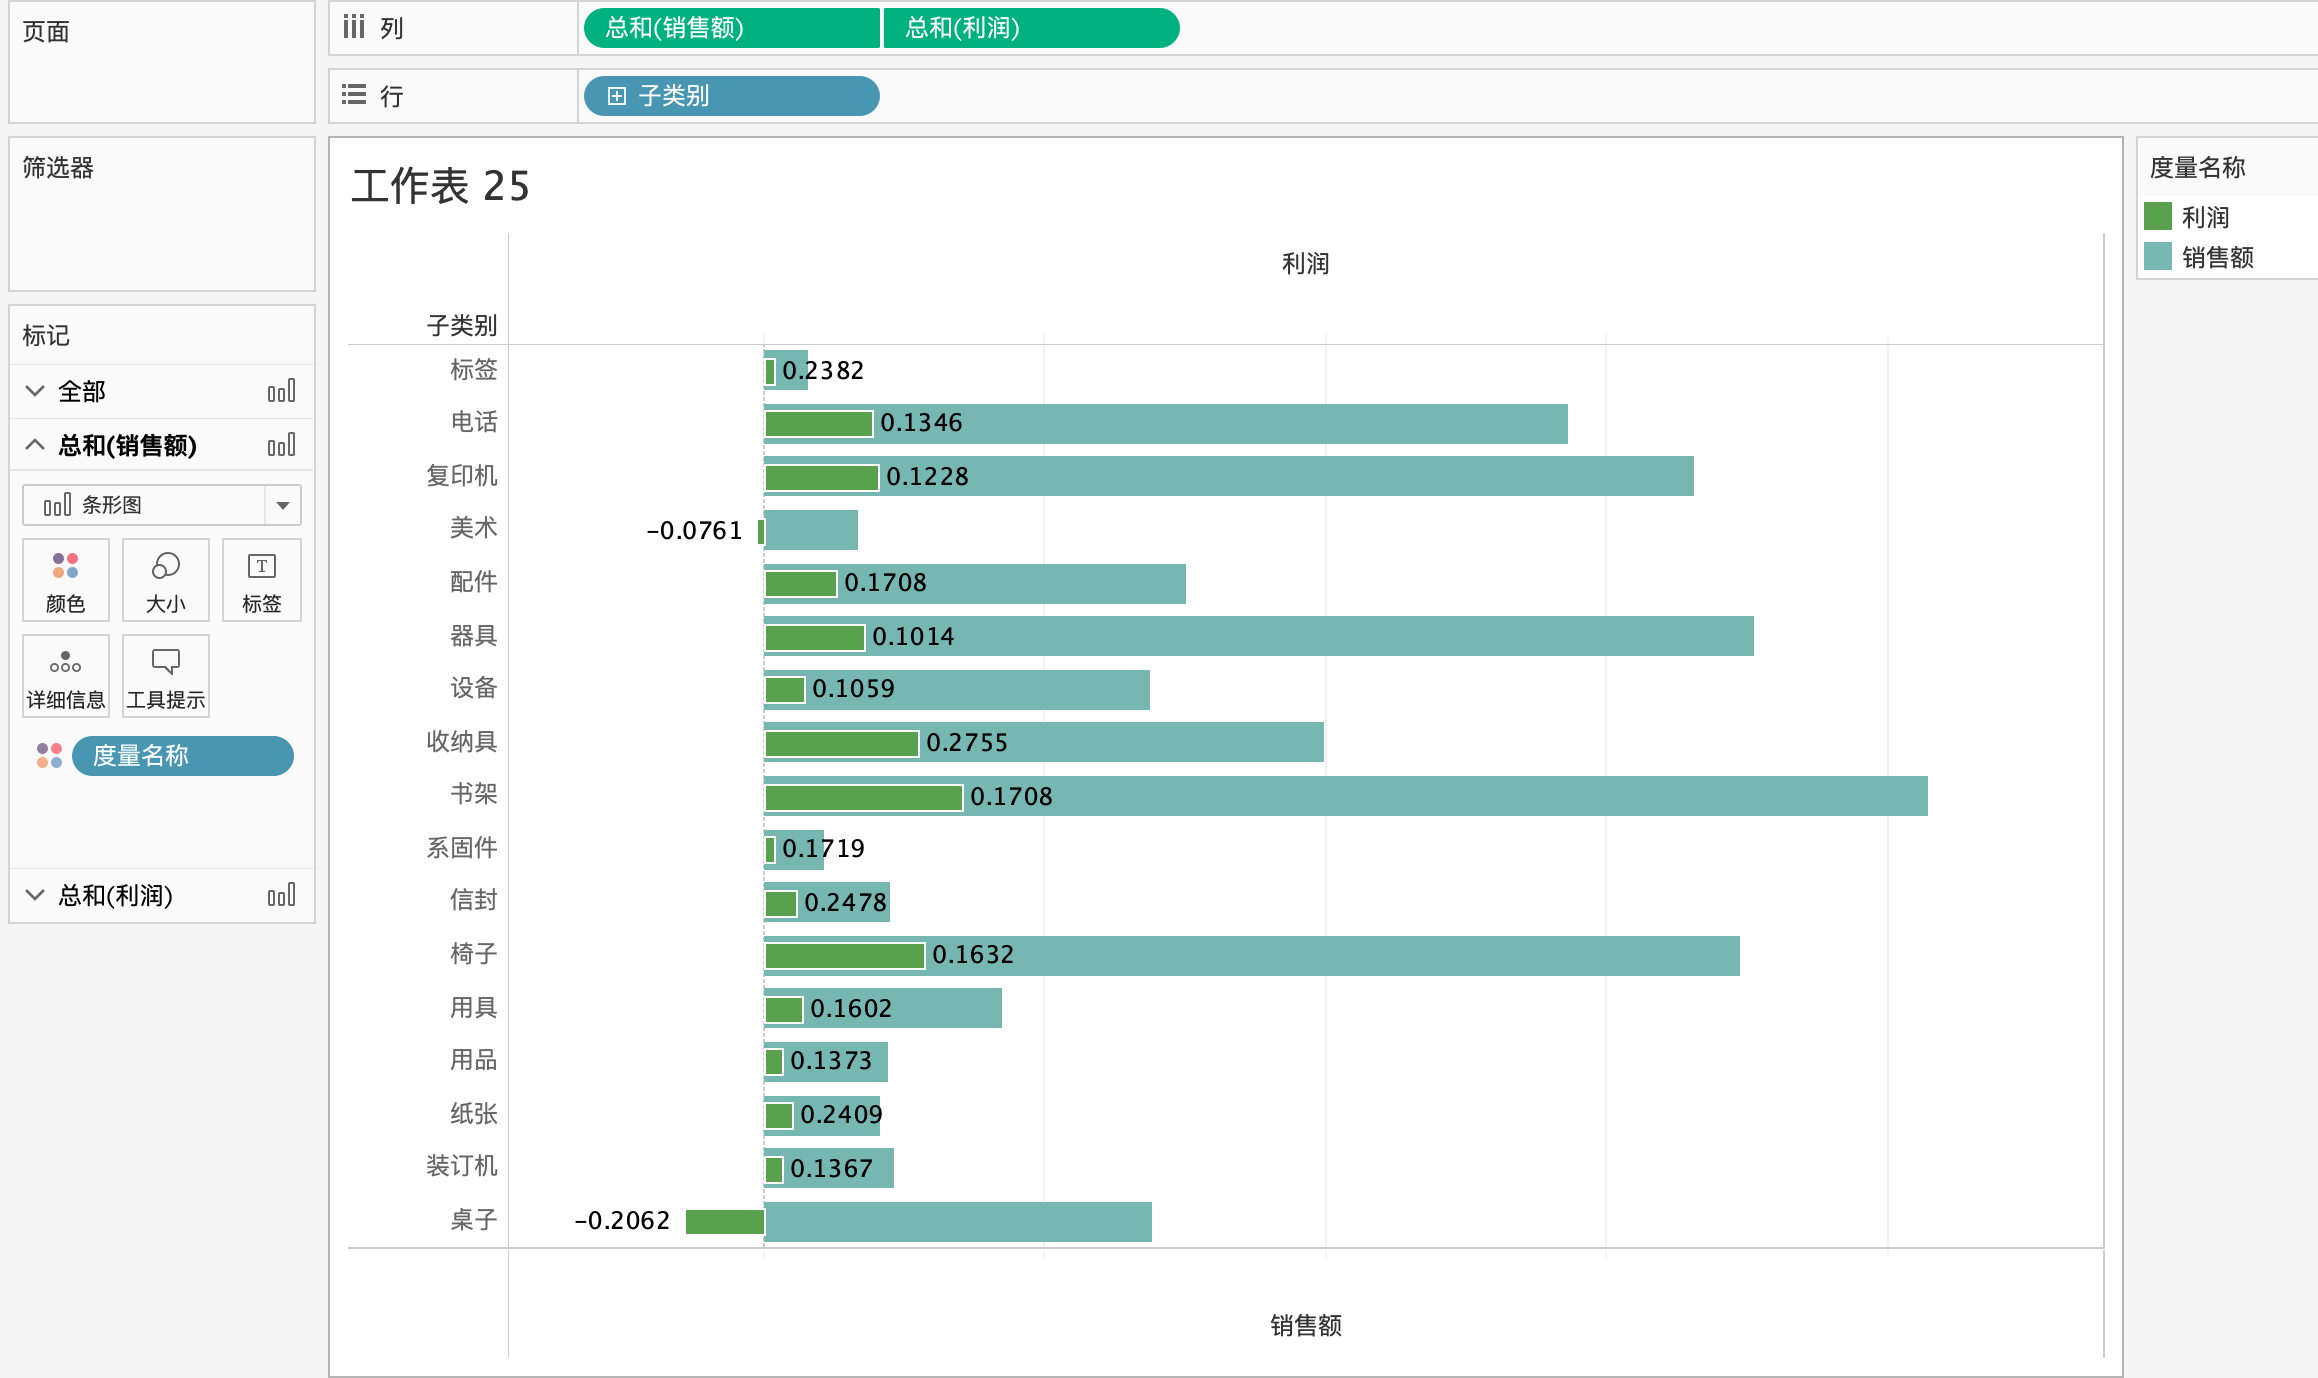The height and width of the screenshot is (1378, 2318).
Task: Click bar chart icon beside 总和(销售额) marks header
Action: pyautogui.click(x=281, y=445)
